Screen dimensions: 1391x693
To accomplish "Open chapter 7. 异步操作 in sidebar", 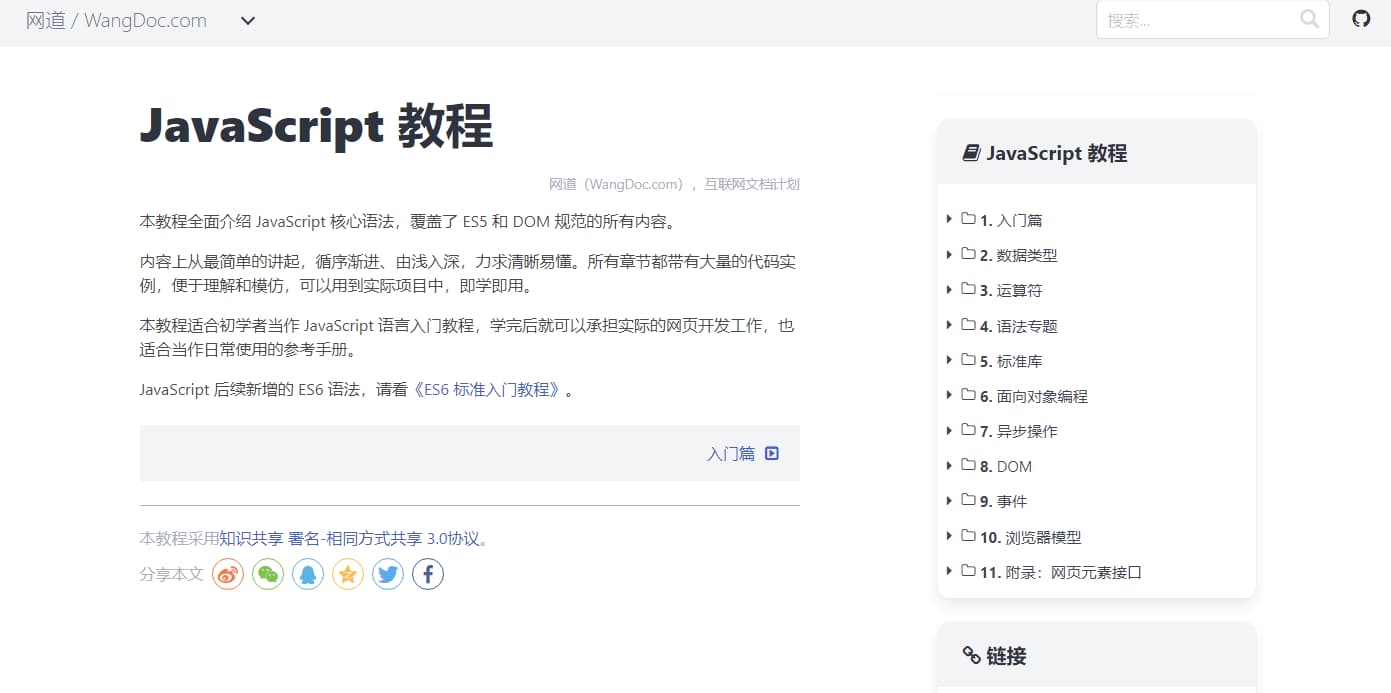I will [x=1018, y=431].
